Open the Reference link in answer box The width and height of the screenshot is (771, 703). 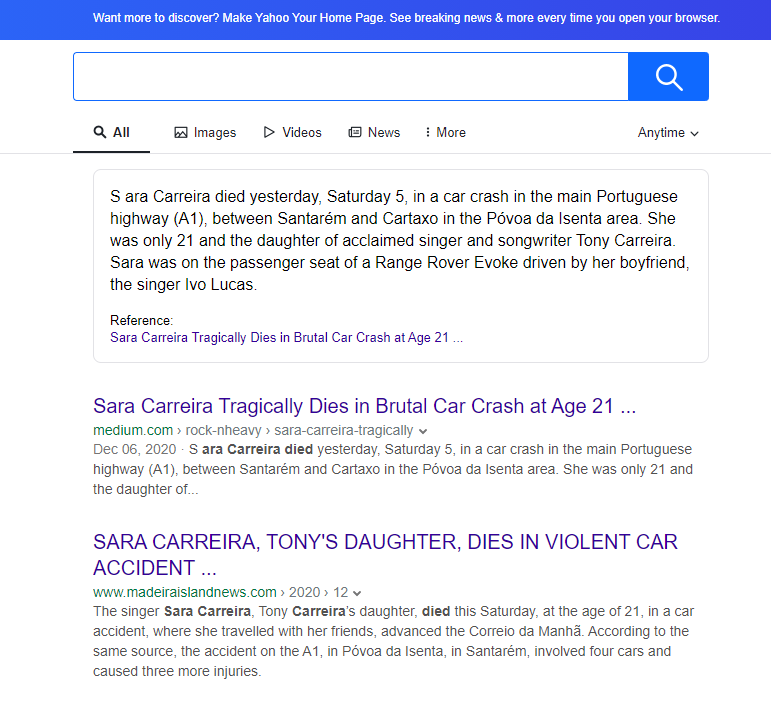click(286, 338)
